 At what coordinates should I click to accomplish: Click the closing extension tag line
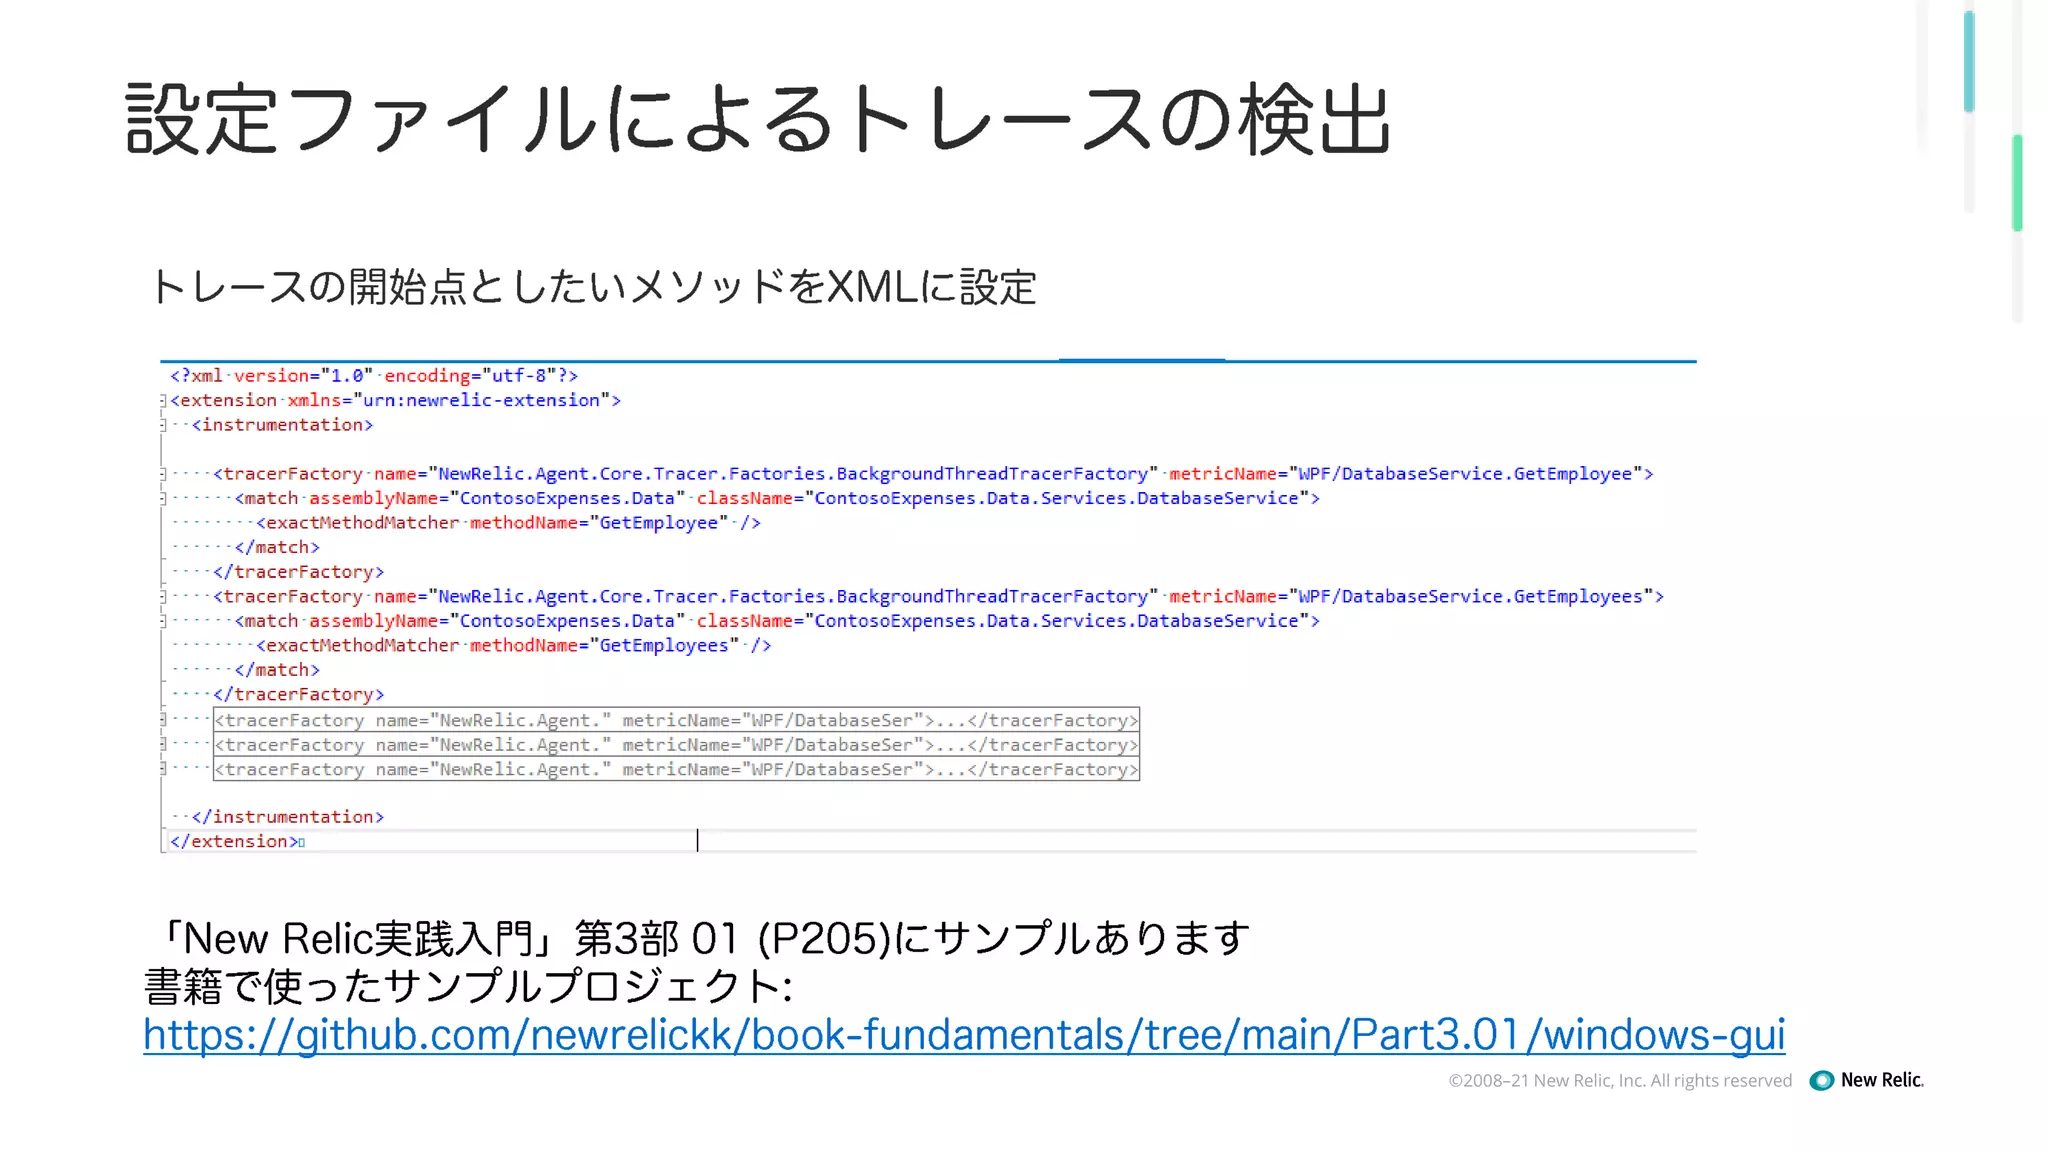pos(237,842)
